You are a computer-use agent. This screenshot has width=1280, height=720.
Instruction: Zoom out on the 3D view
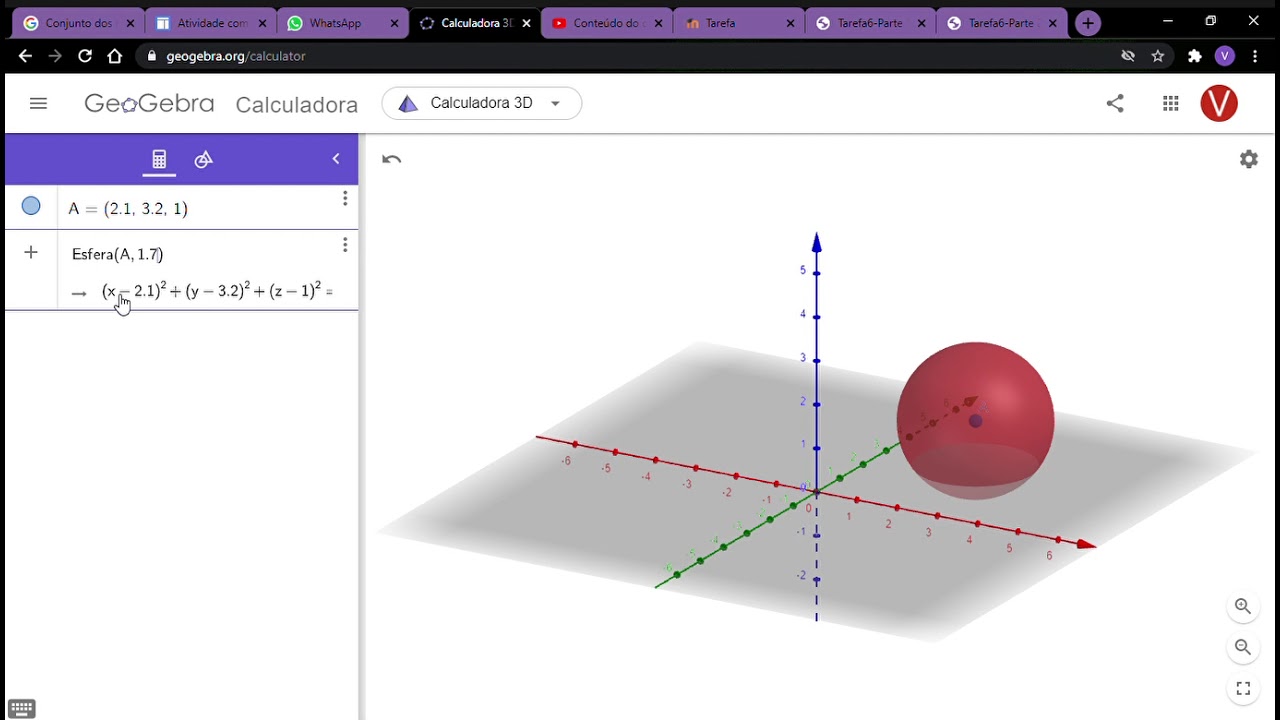point(1243,647)
